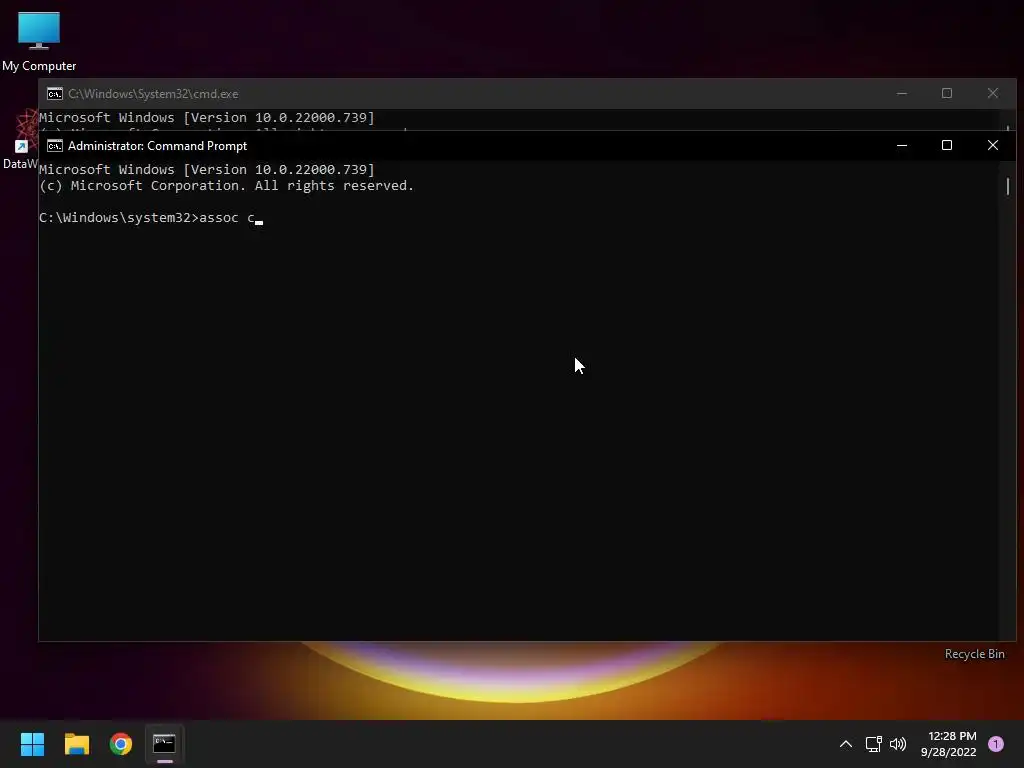Open the notification count badge
This screenshot has height=768, width=1024.
(x=996, y=744)
